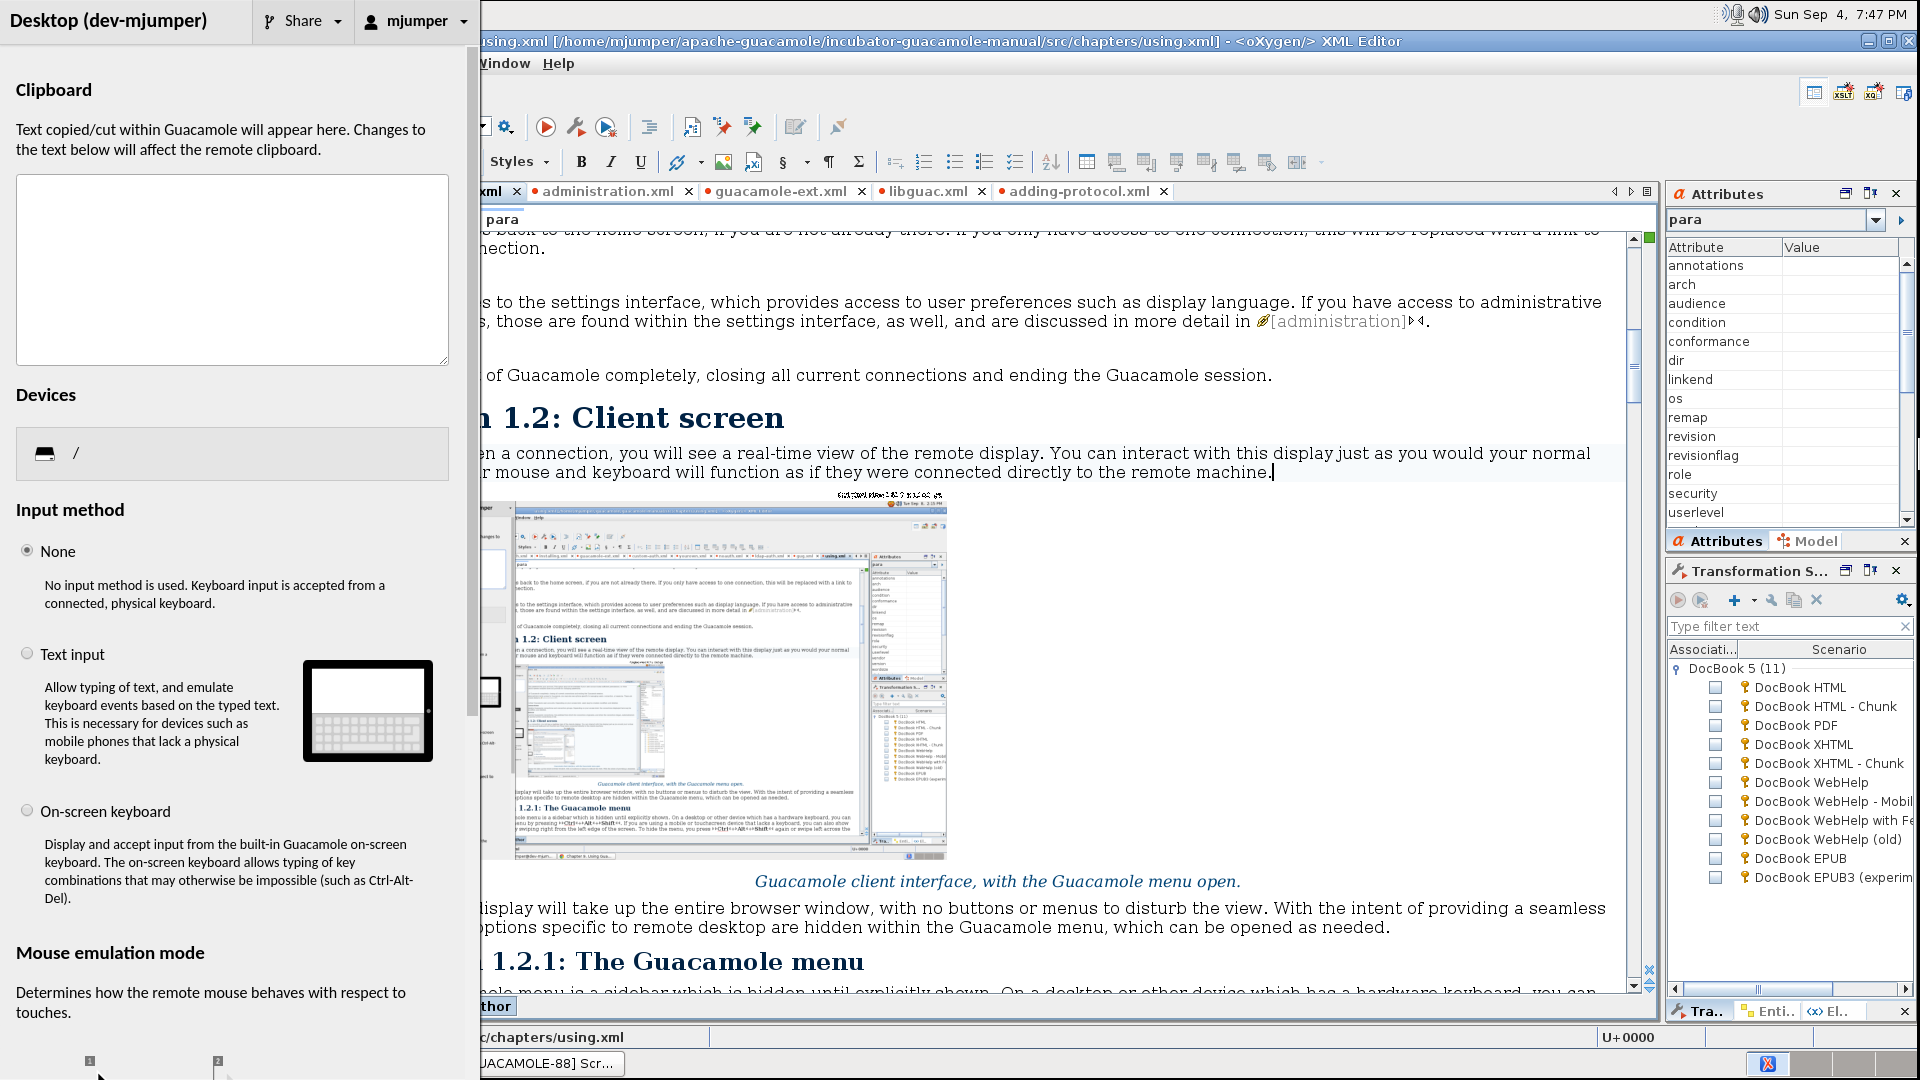Open the Styles dropdown
1920x1080 pixels.
(x=520, y=162)
